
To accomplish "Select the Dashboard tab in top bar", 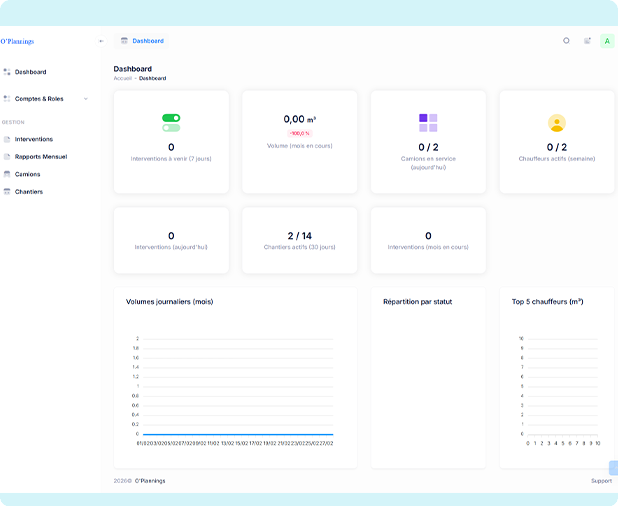I will (x=142, y=41).
